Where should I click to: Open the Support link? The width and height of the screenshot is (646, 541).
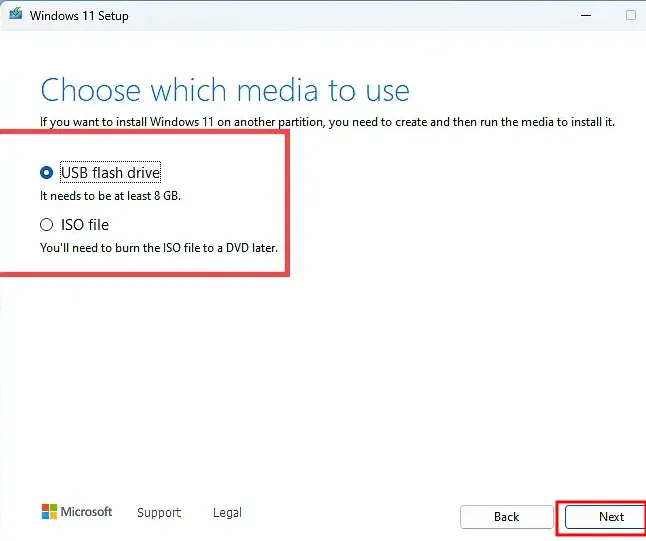[x=159, y=512]
